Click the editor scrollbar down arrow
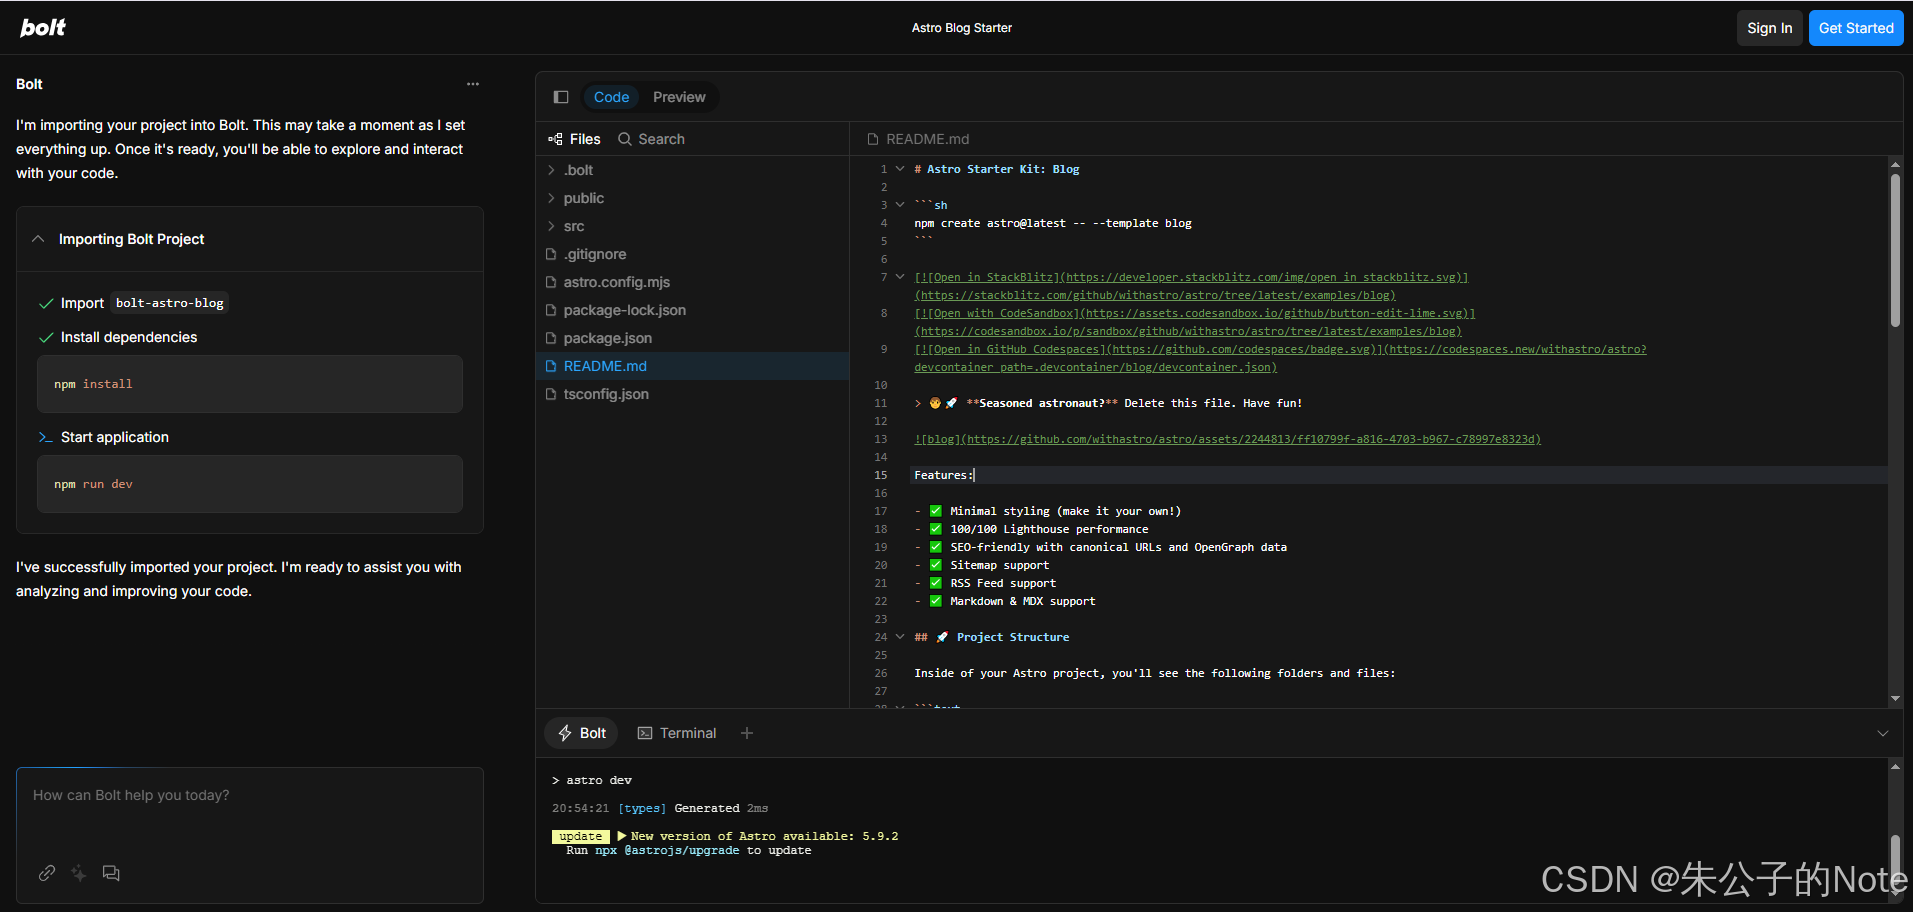The height and width of the screenshot is (912, 1913). 1895,699
